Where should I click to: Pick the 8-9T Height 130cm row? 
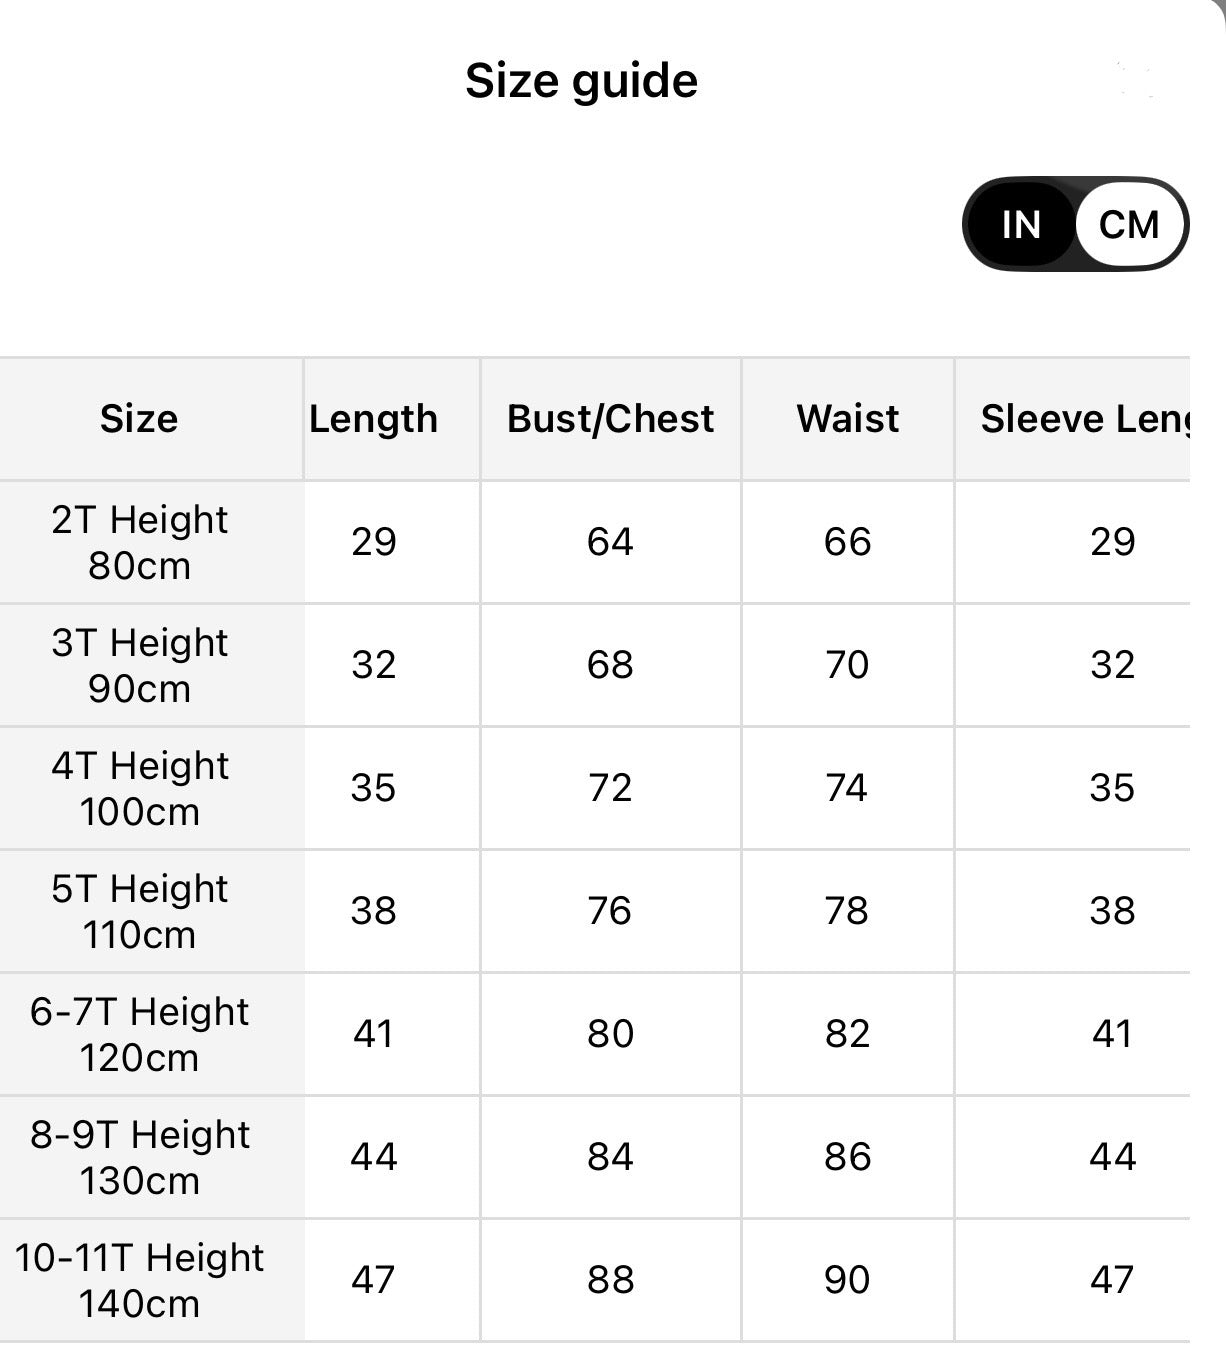pos(595,1157)
